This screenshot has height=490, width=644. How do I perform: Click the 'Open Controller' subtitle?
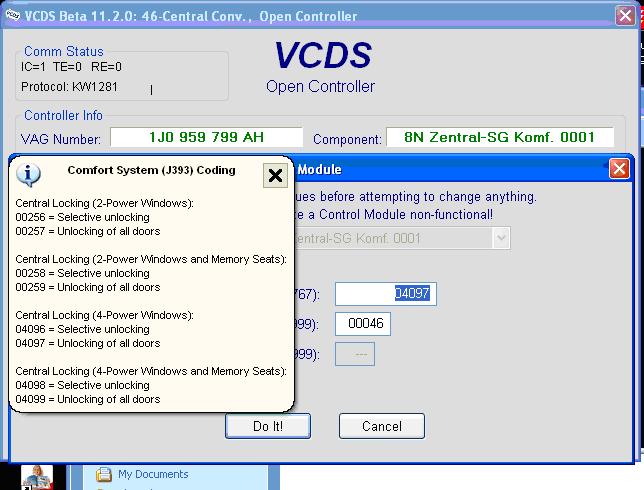coord(320,87)
